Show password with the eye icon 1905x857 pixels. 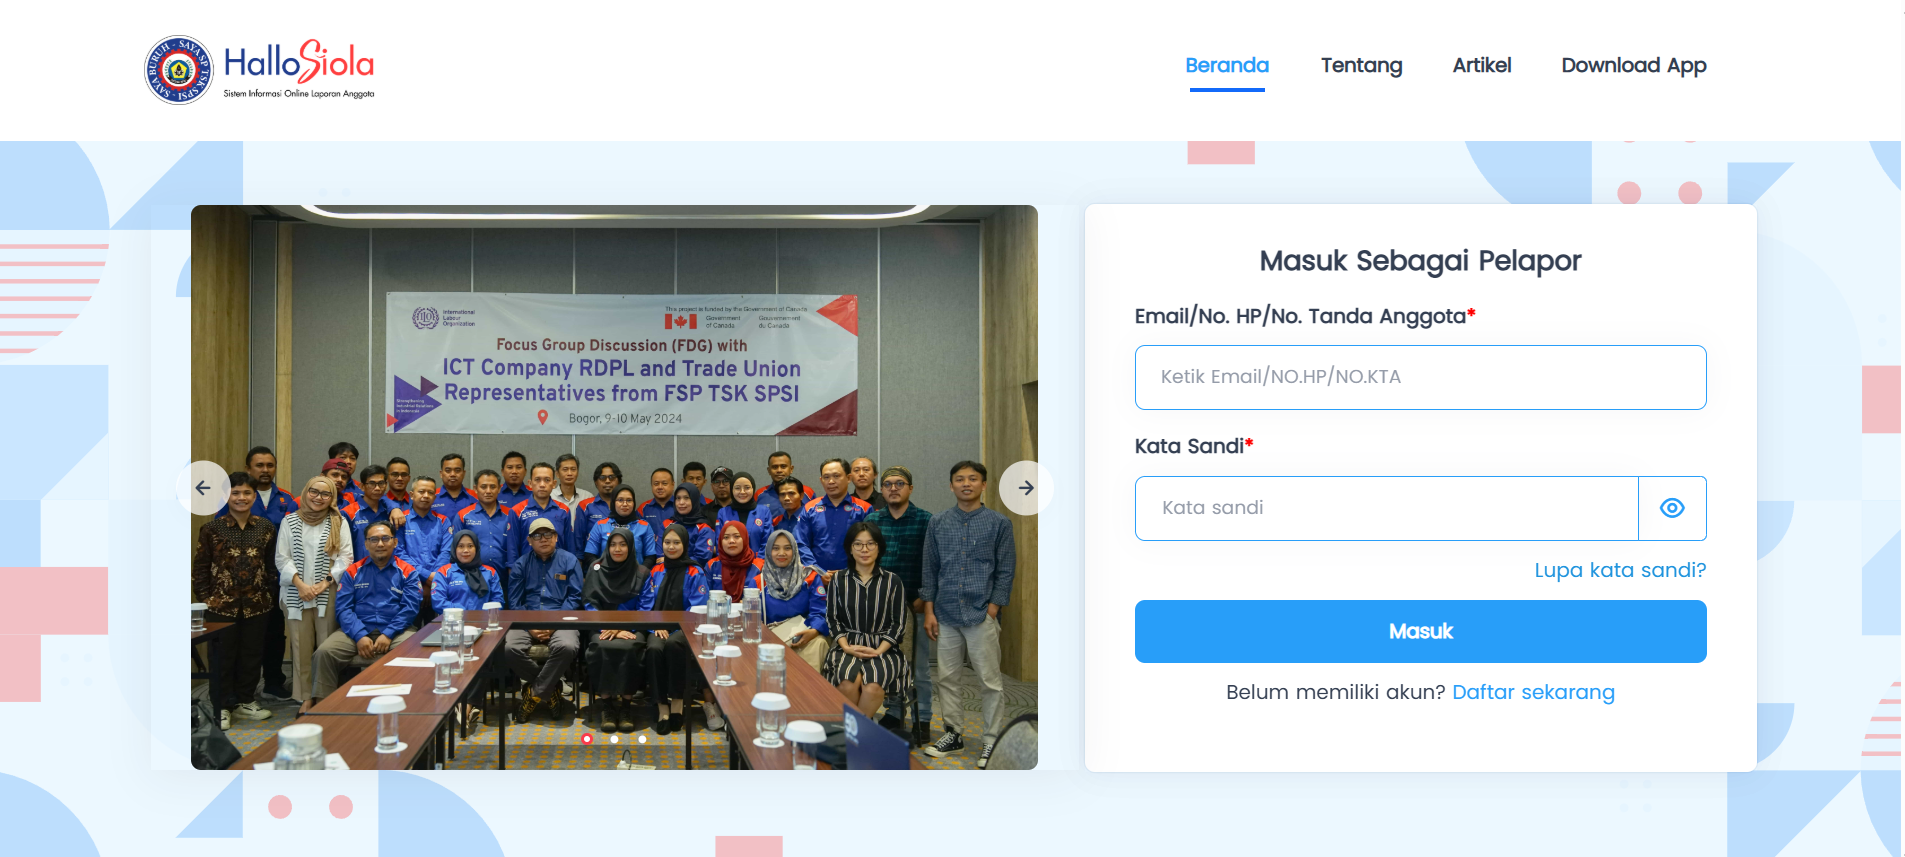pyautogui.click(x=1672, y=508)
